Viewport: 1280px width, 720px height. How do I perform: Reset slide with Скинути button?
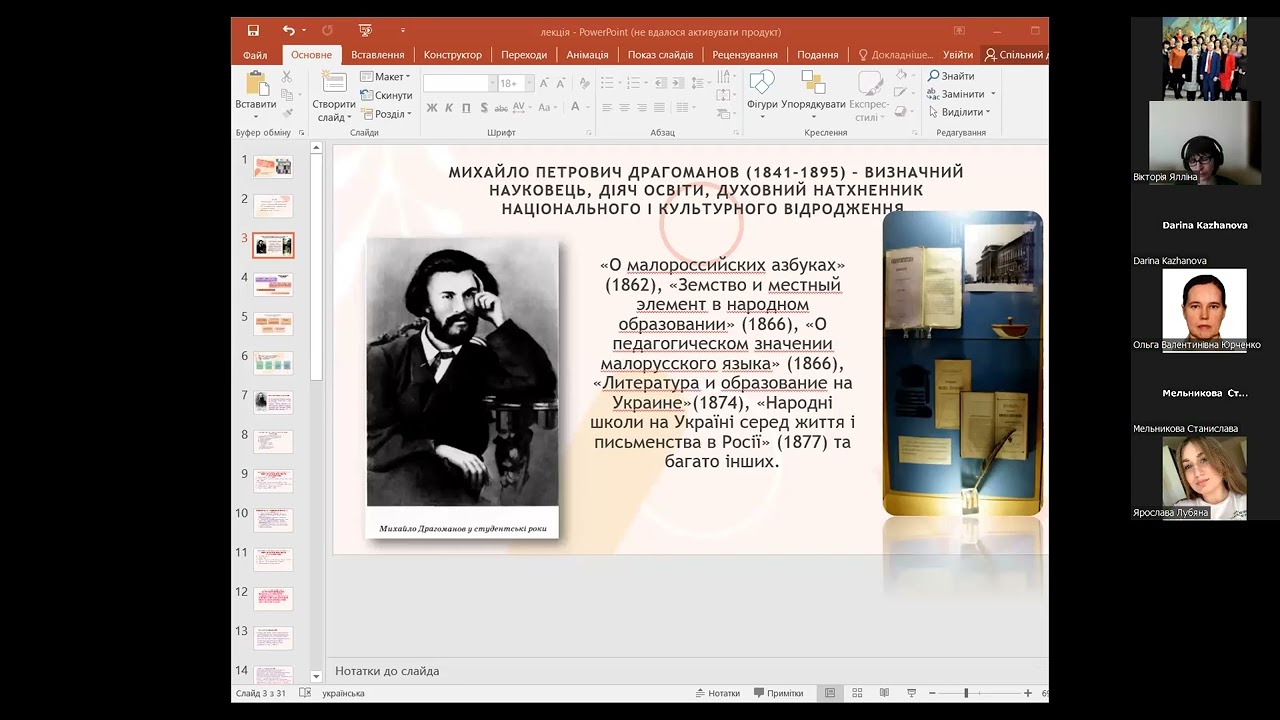coord(386,95)
